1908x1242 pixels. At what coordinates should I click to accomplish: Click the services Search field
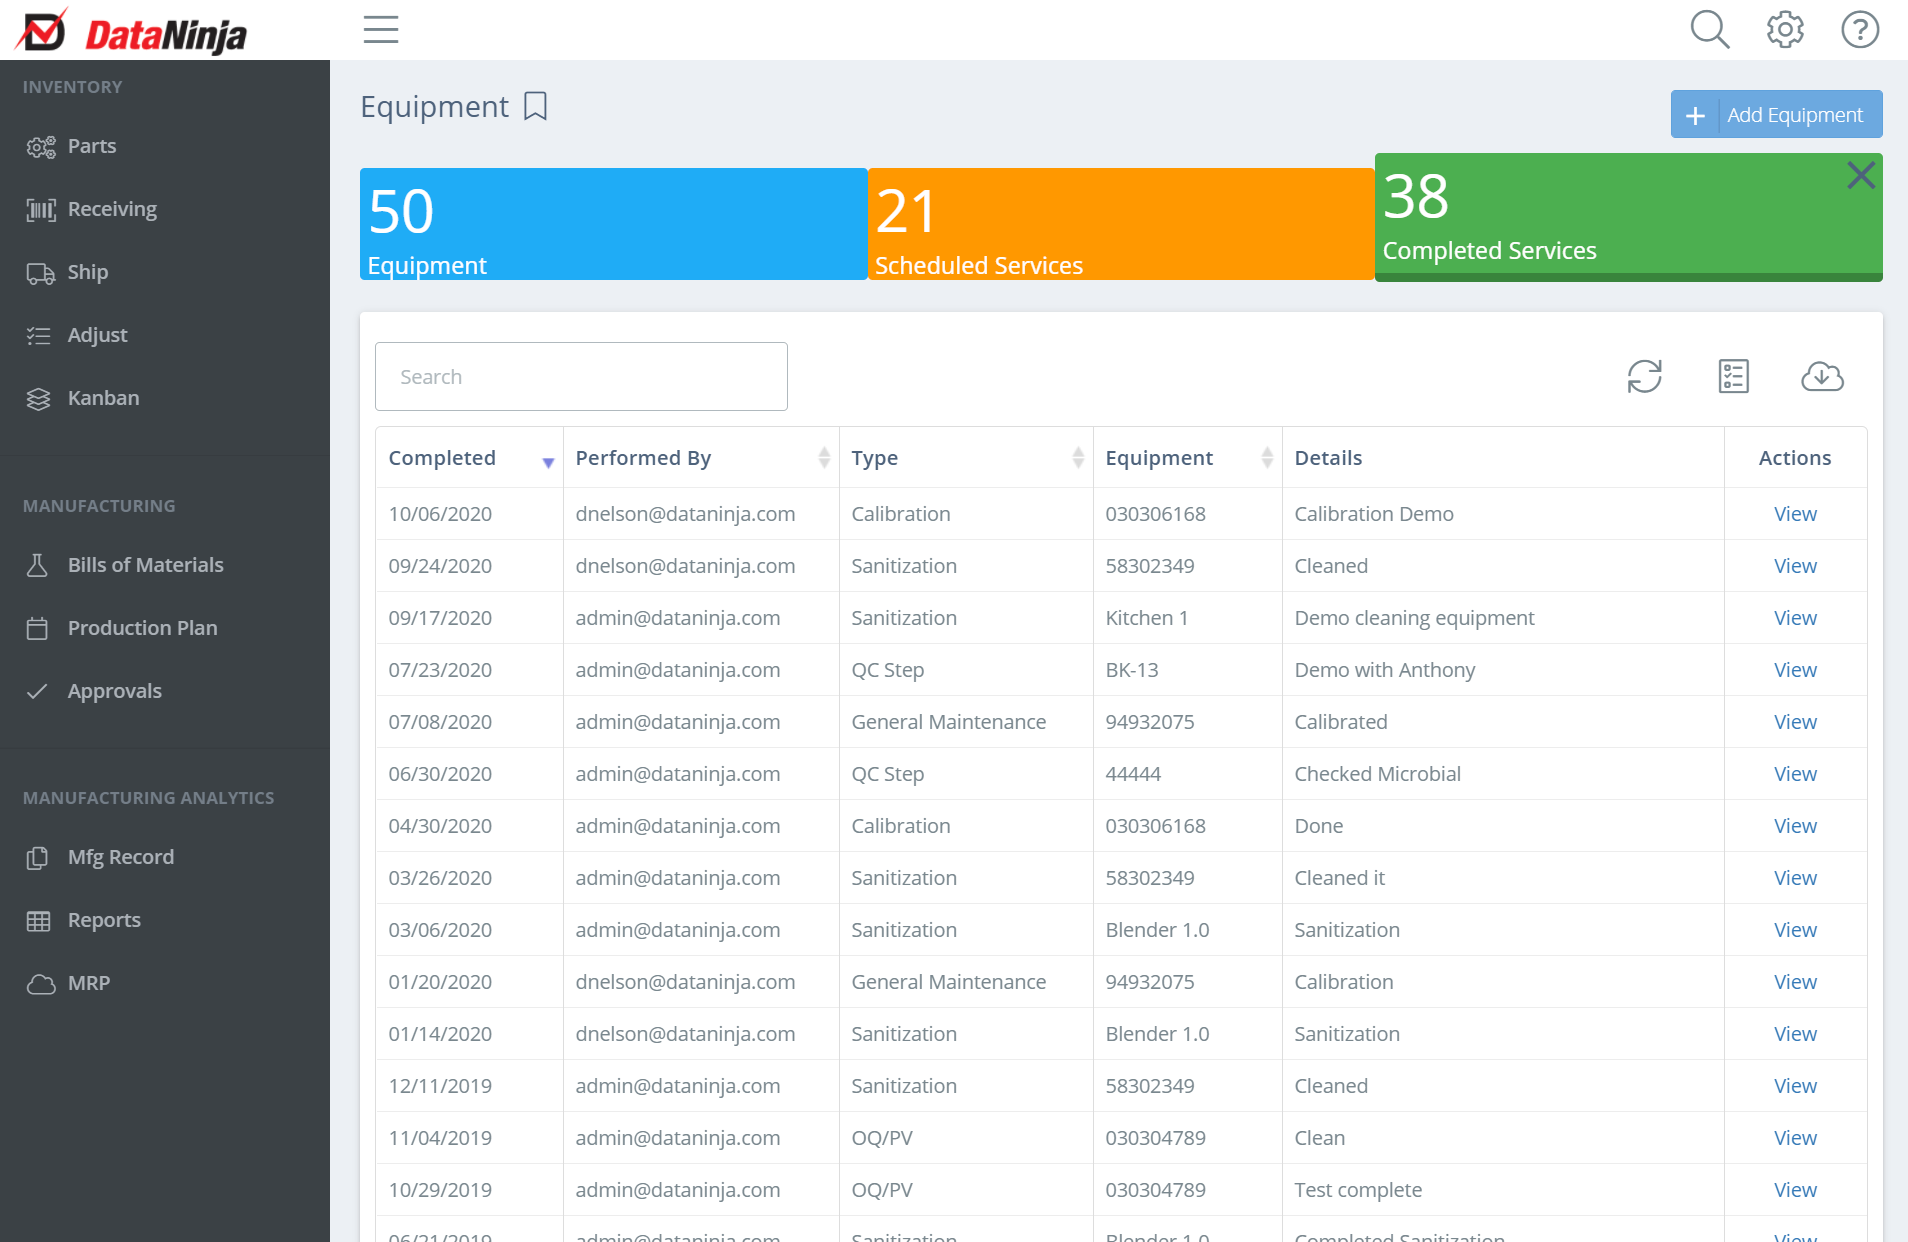[581, 377]
